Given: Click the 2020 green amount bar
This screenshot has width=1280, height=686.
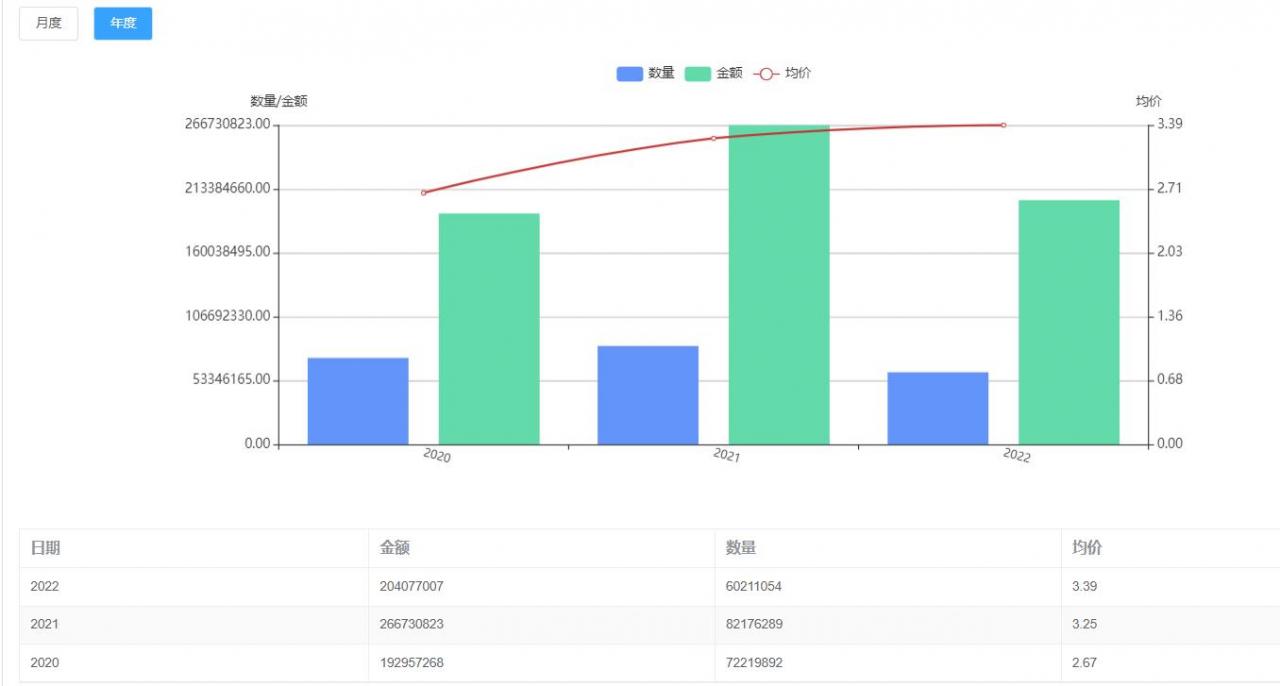Looking at the screenshot, I should (489, 329).
